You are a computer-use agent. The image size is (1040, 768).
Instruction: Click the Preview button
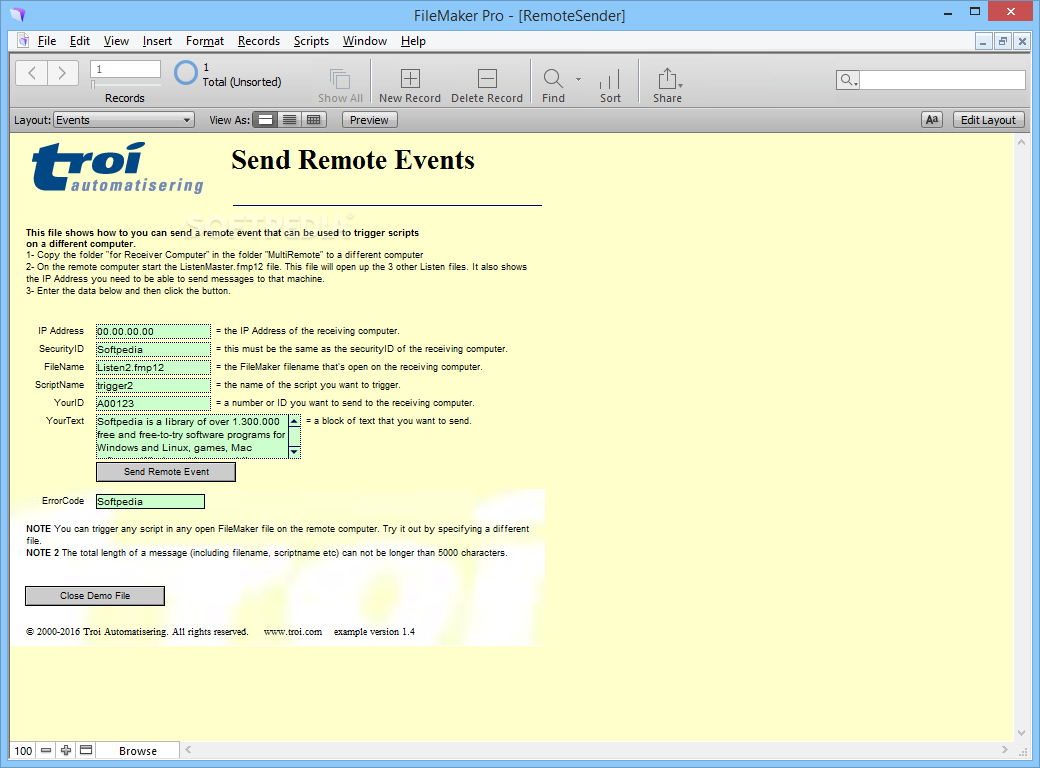coord(369,120)
